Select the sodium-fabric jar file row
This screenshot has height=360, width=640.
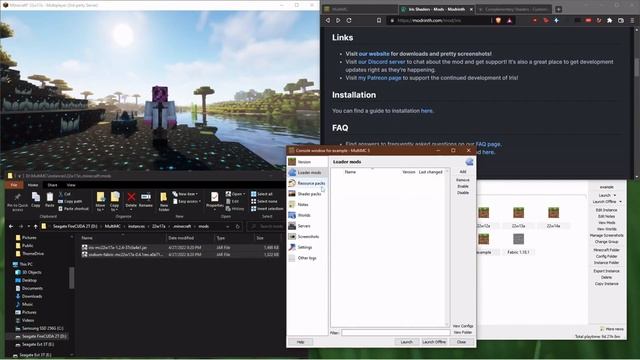pos(181,254)
